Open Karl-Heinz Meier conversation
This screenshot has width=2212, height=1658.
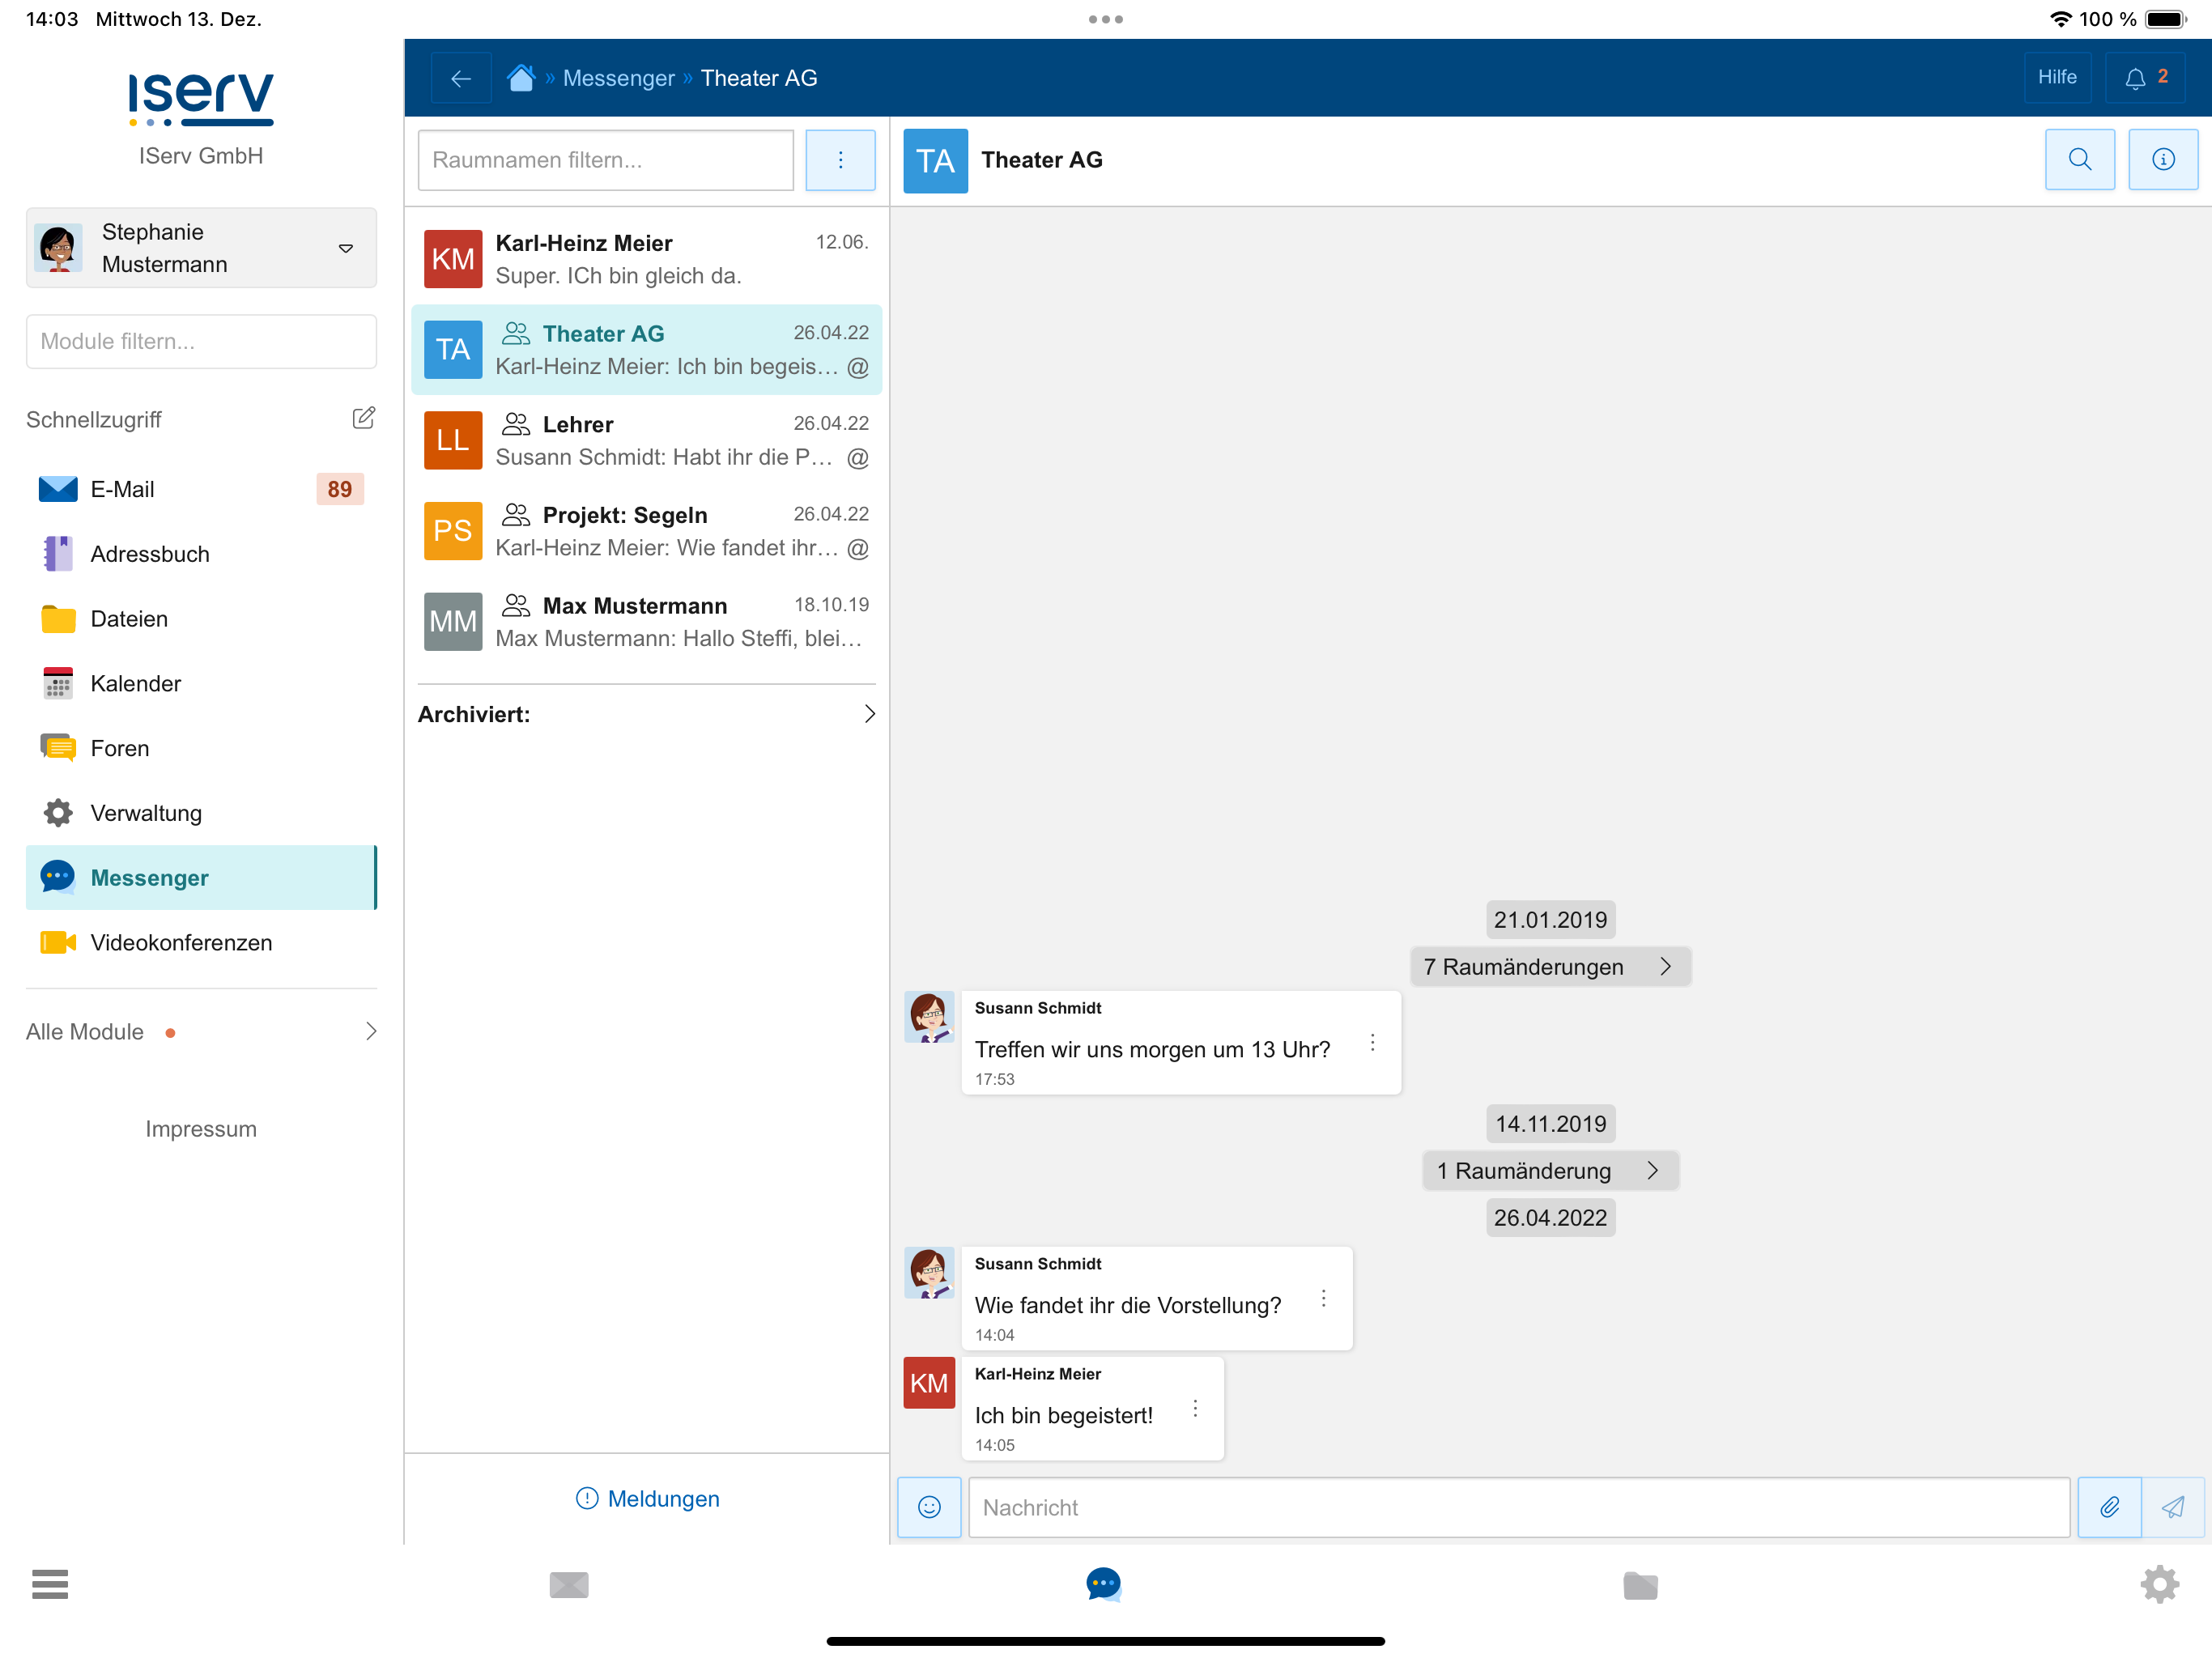(646, 259)
